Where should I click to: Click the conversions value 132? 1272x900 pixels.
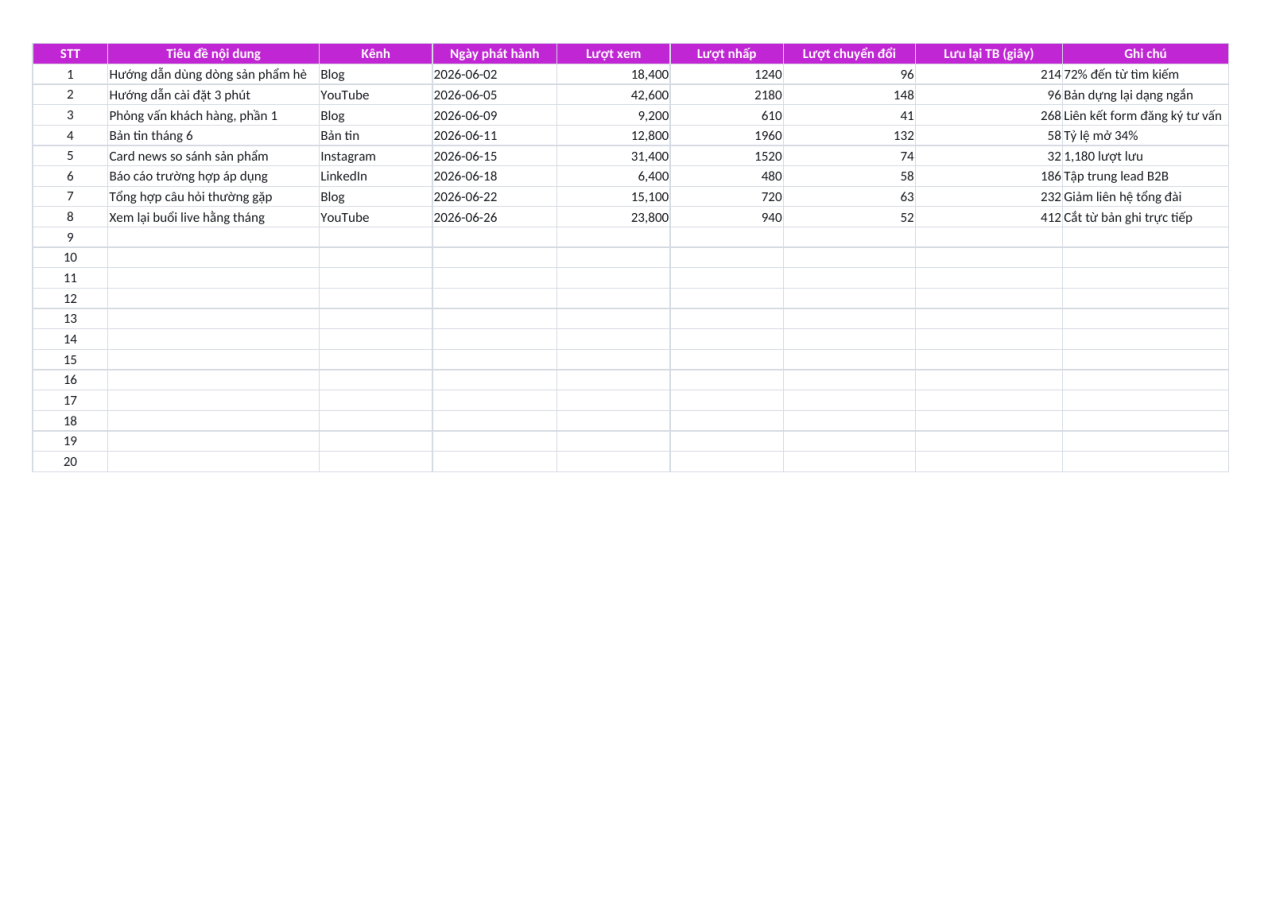point(849,136)
